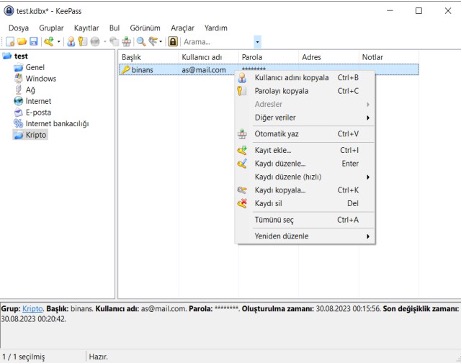The image size is (462, 364).
Task: Open the Araçlar menu
Action: coord(182,28)
